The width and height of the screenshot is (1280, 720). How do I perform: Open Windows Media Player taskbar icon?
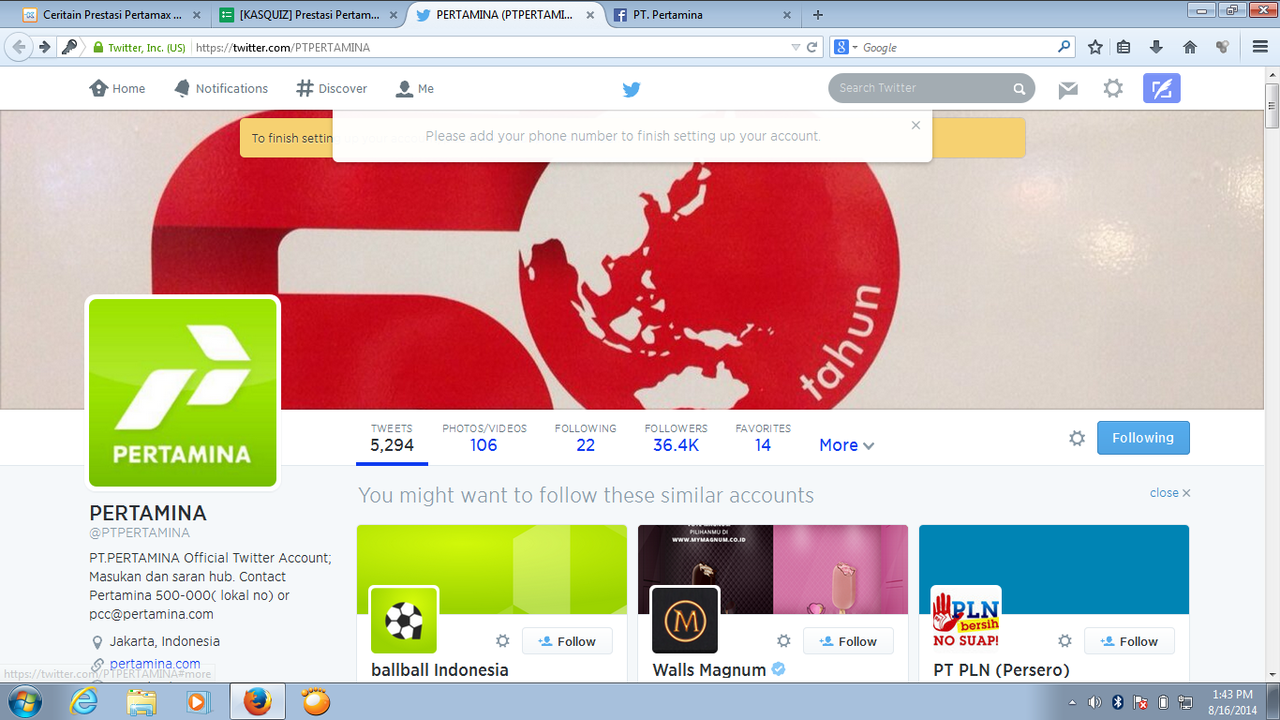pyautogui.click(x=197, y=702)
